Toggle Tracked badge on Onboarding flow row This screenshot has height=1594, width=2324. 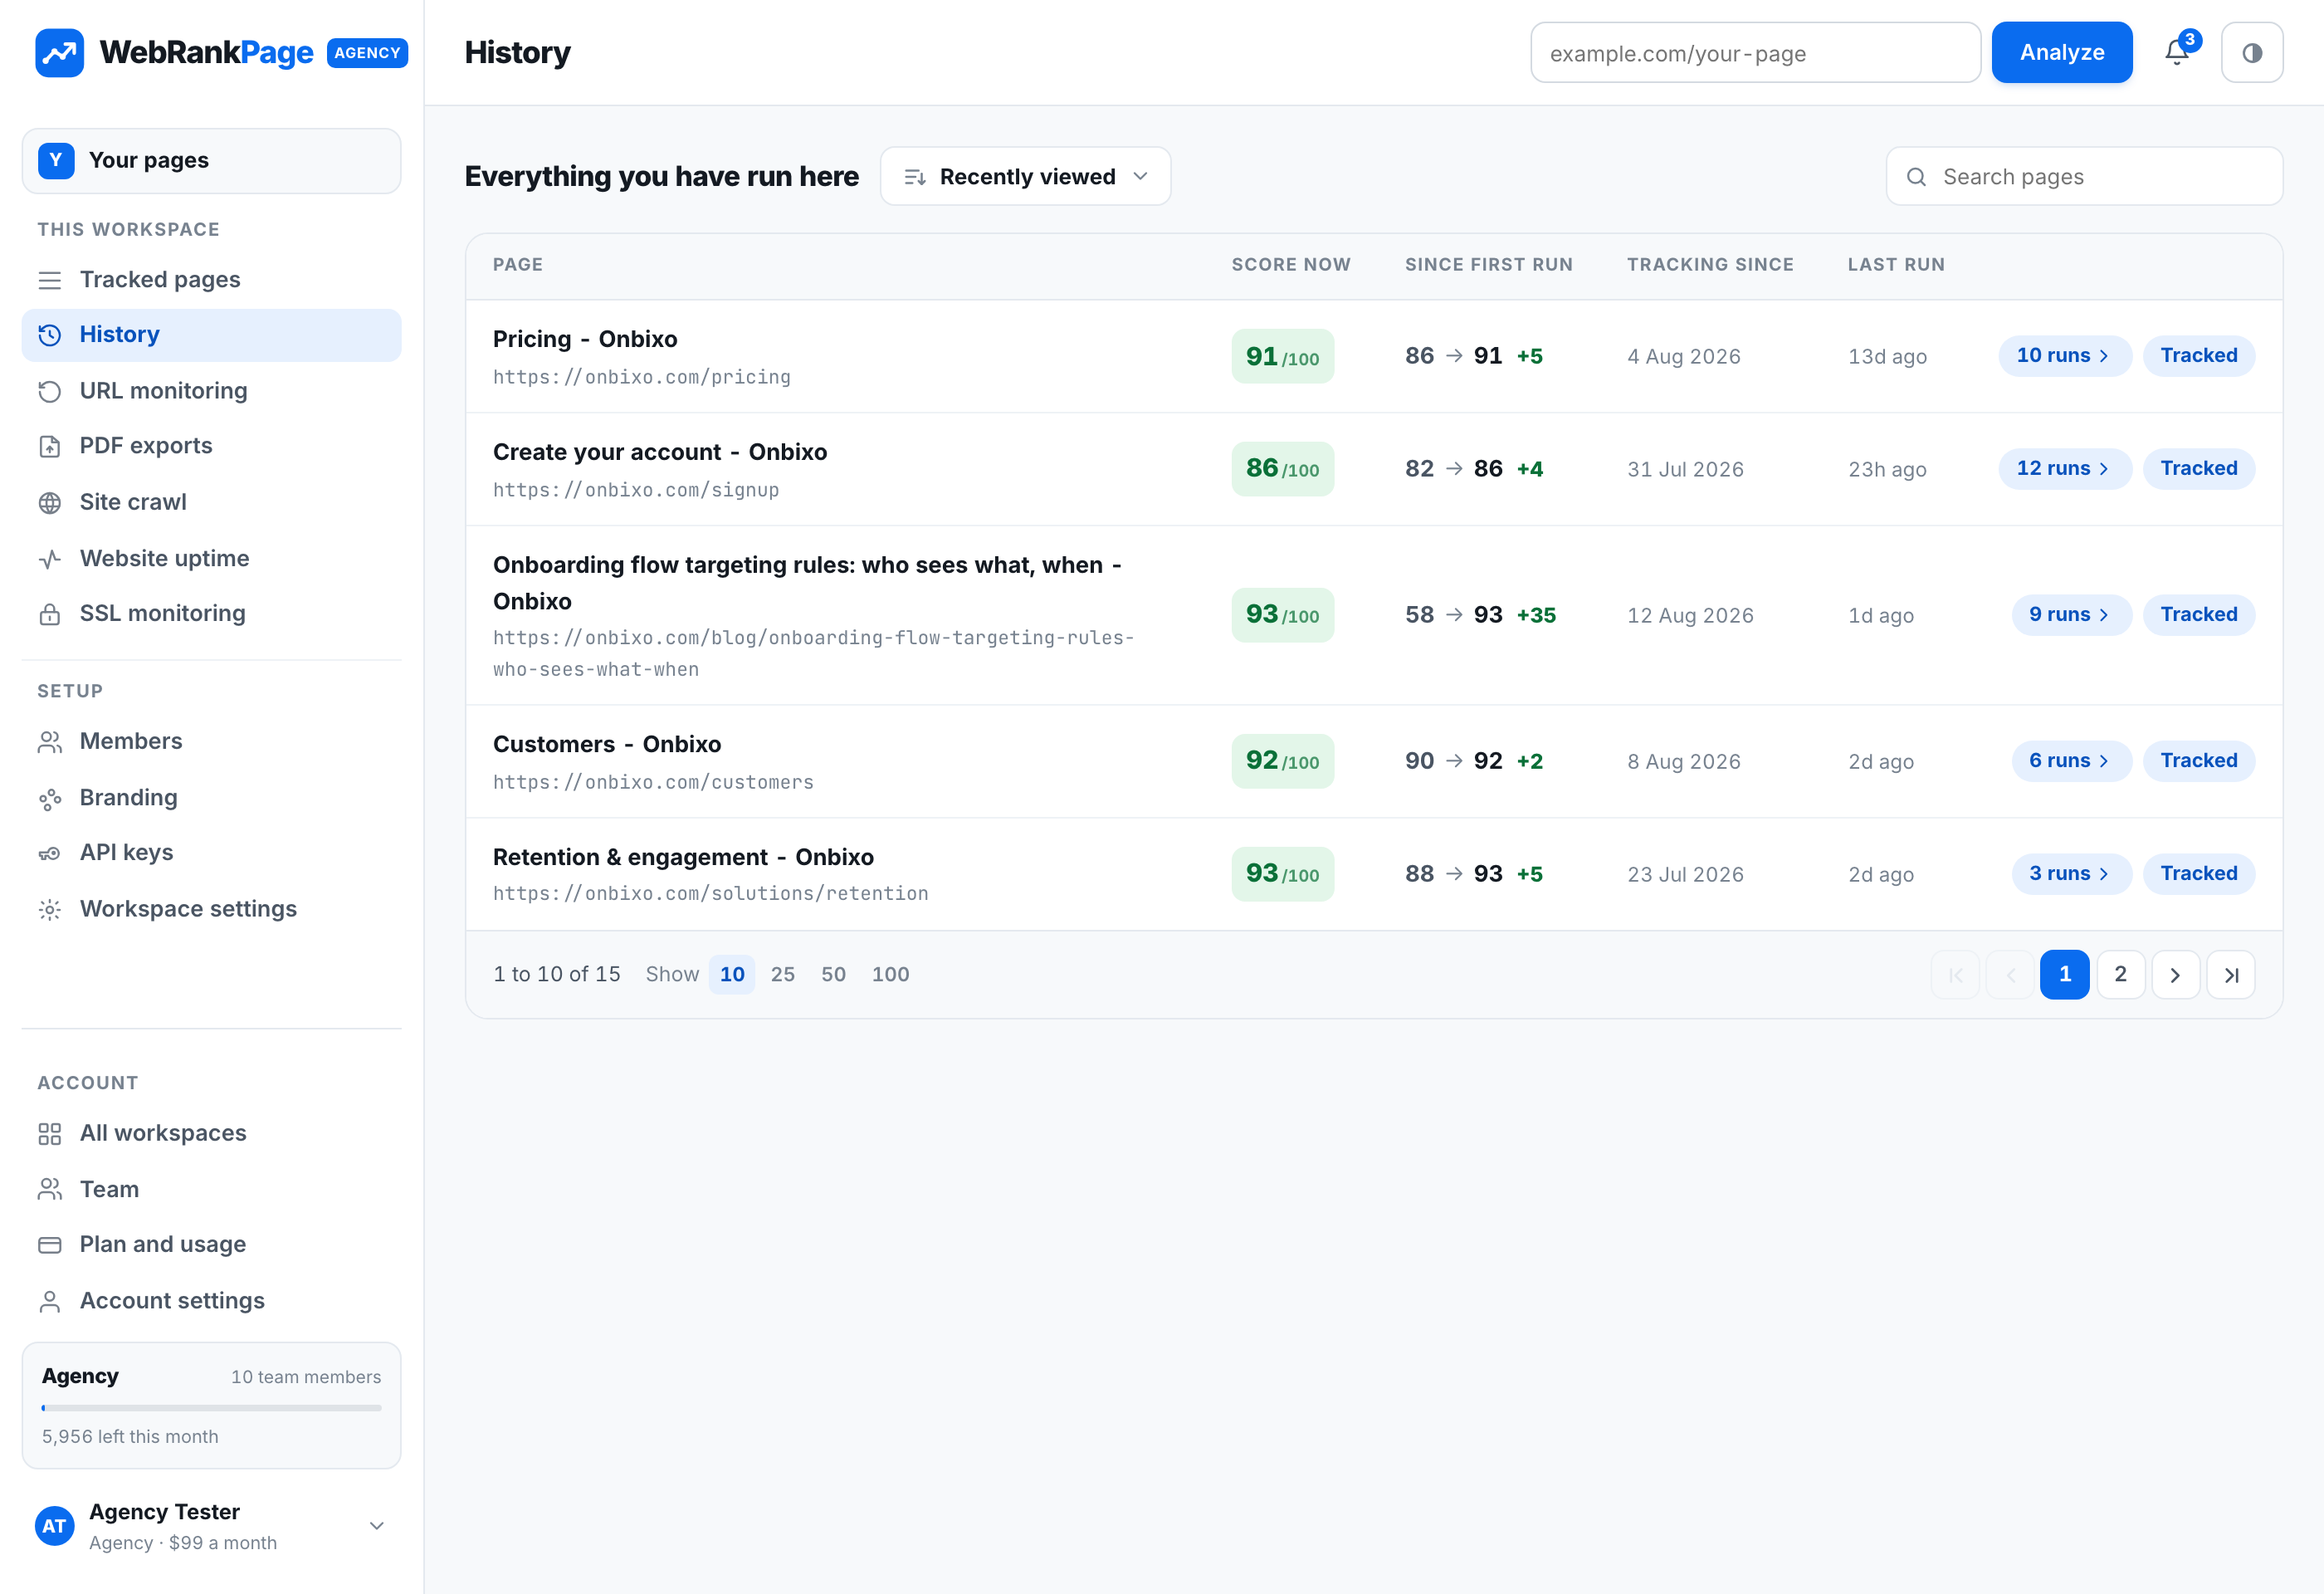click(2198, 614)
